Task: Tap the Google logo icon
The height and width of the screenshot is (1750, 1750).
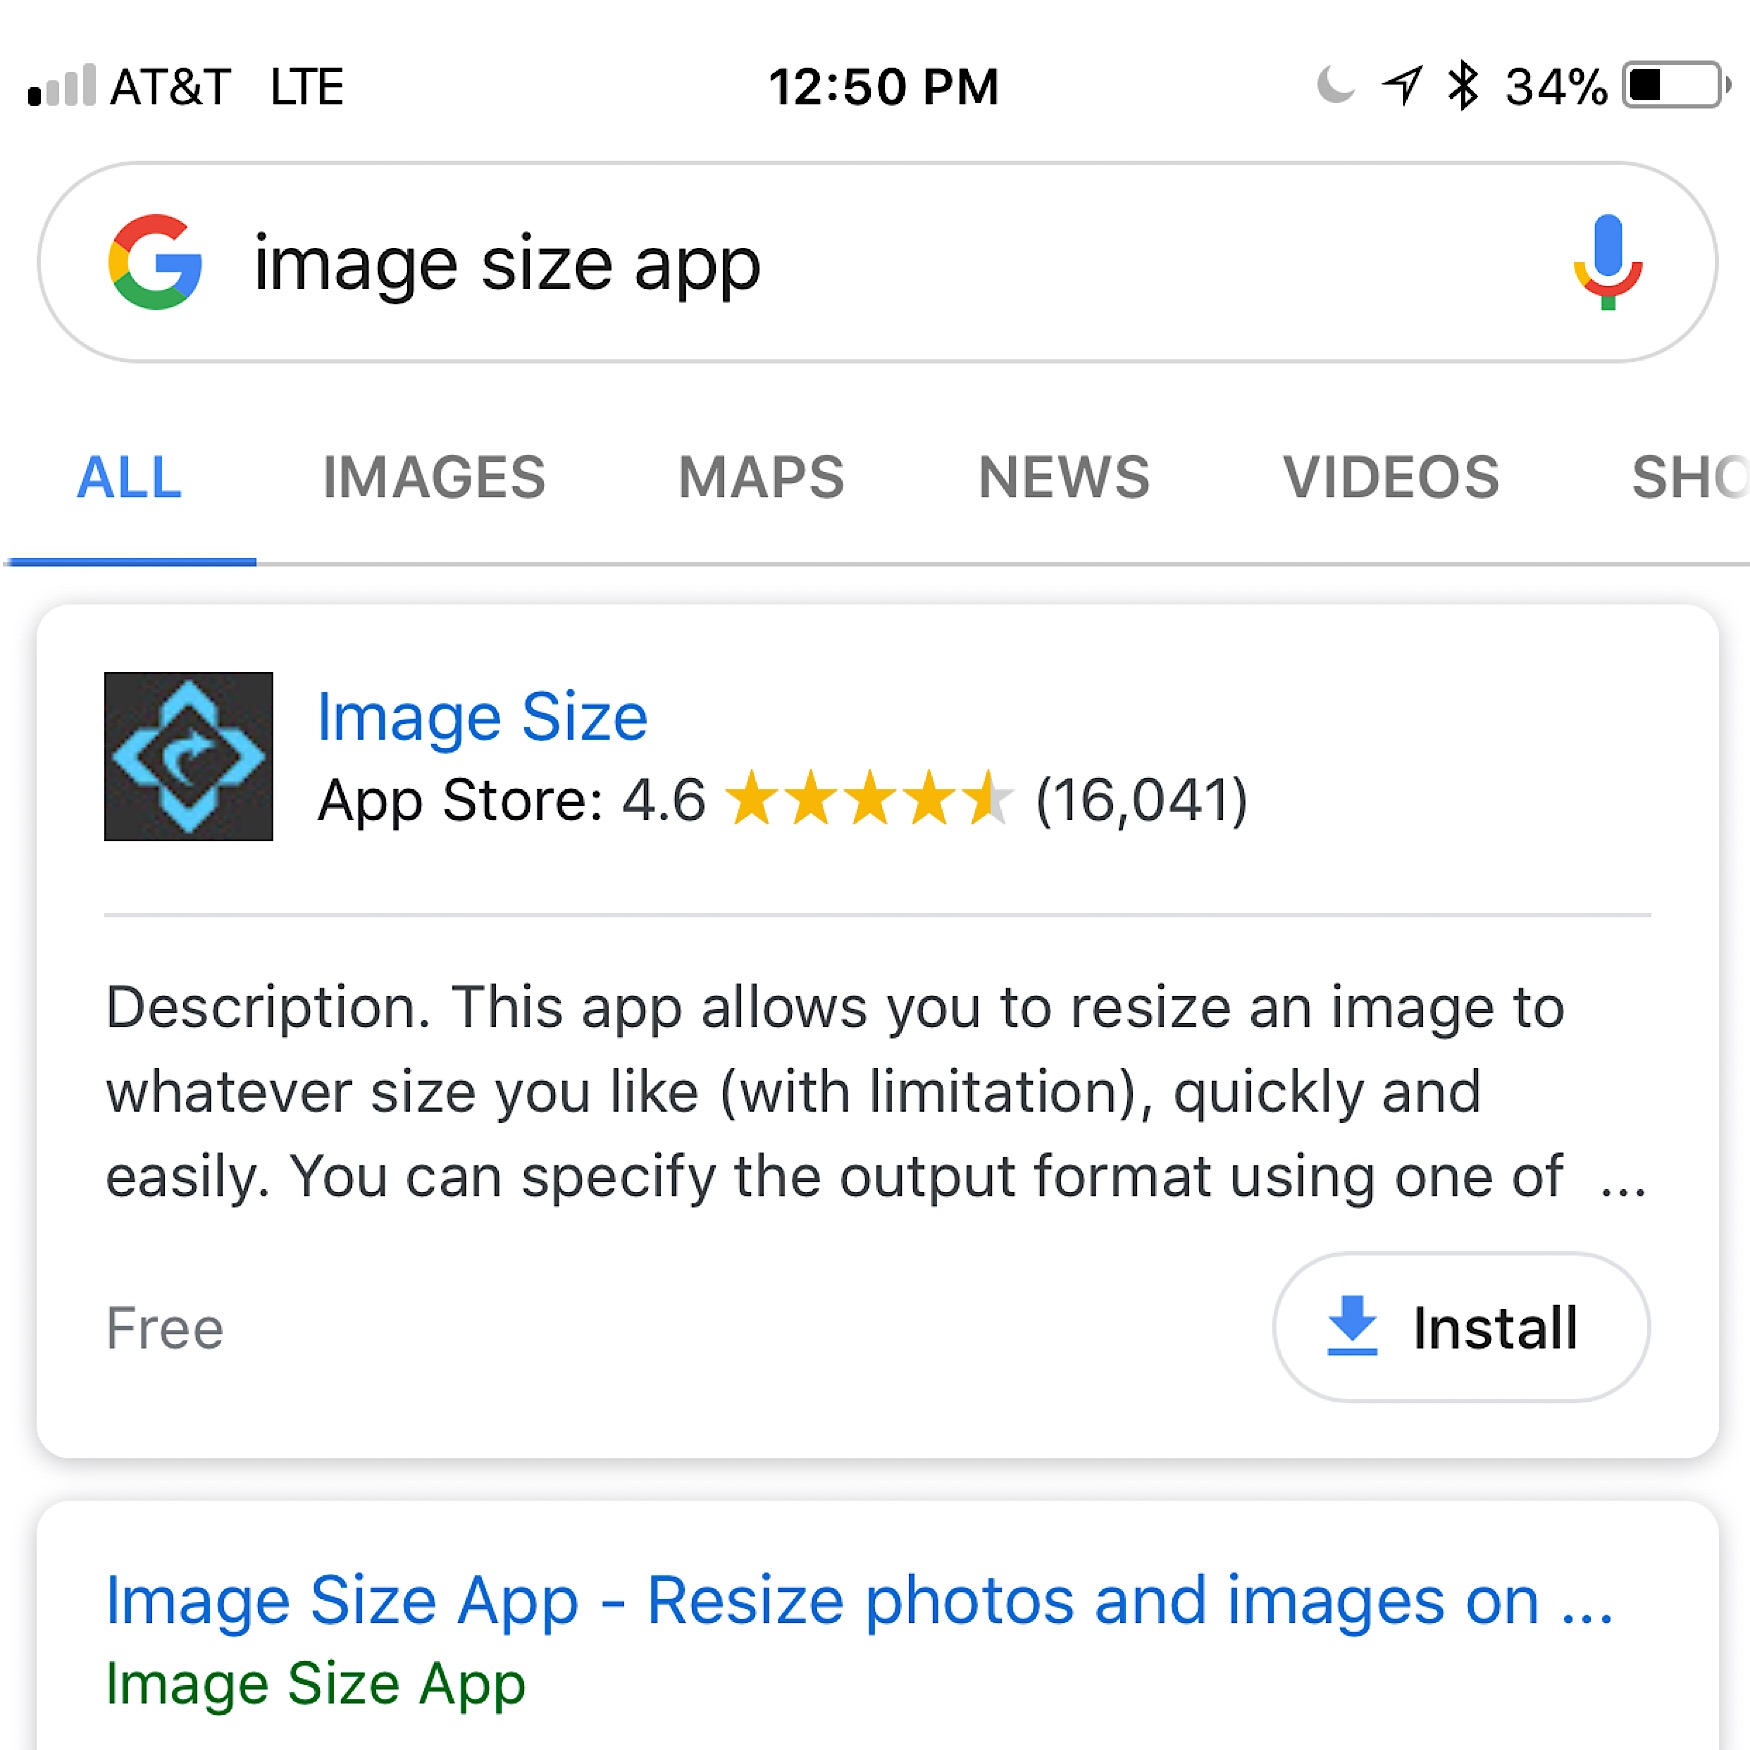Action: click(x=155, y=262)
